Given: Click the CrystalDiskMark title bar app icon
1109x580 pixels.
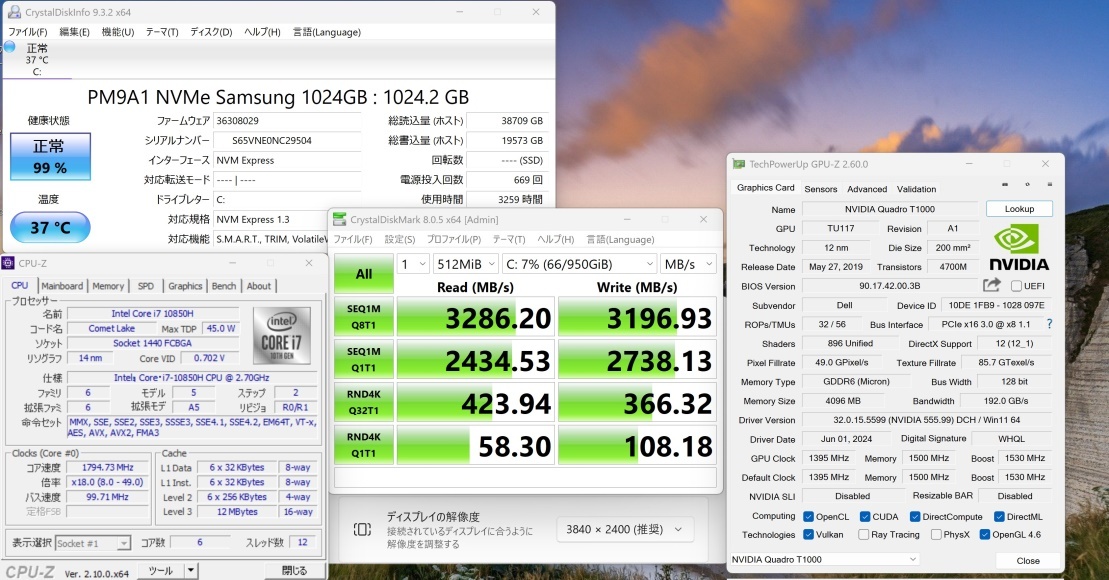Looking at the screenshot, I should [339, 219].
